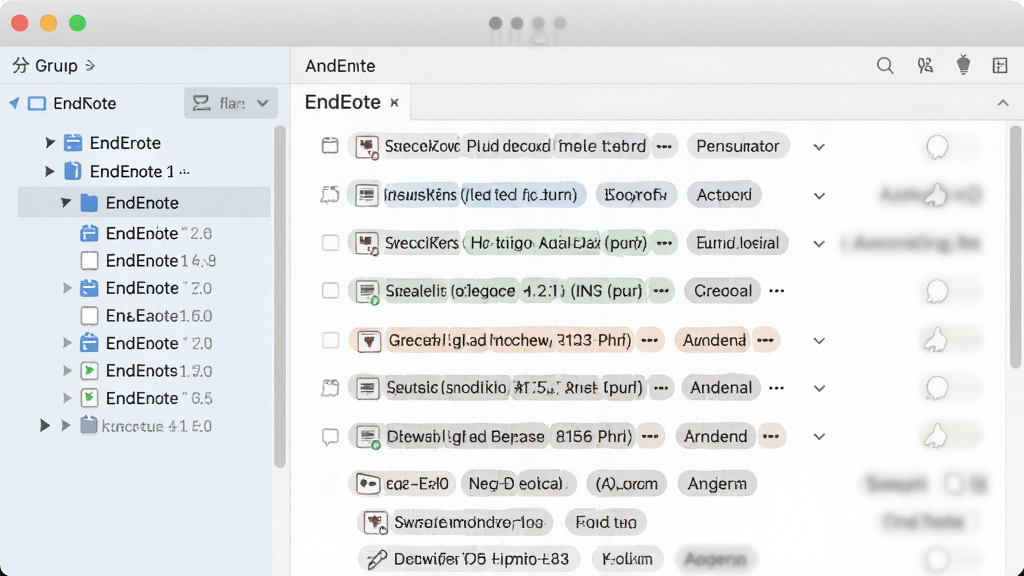Screen dimensions: 1024x576
Task: Check the box on the Pensunator row
Action: click(x=330, y=146)
